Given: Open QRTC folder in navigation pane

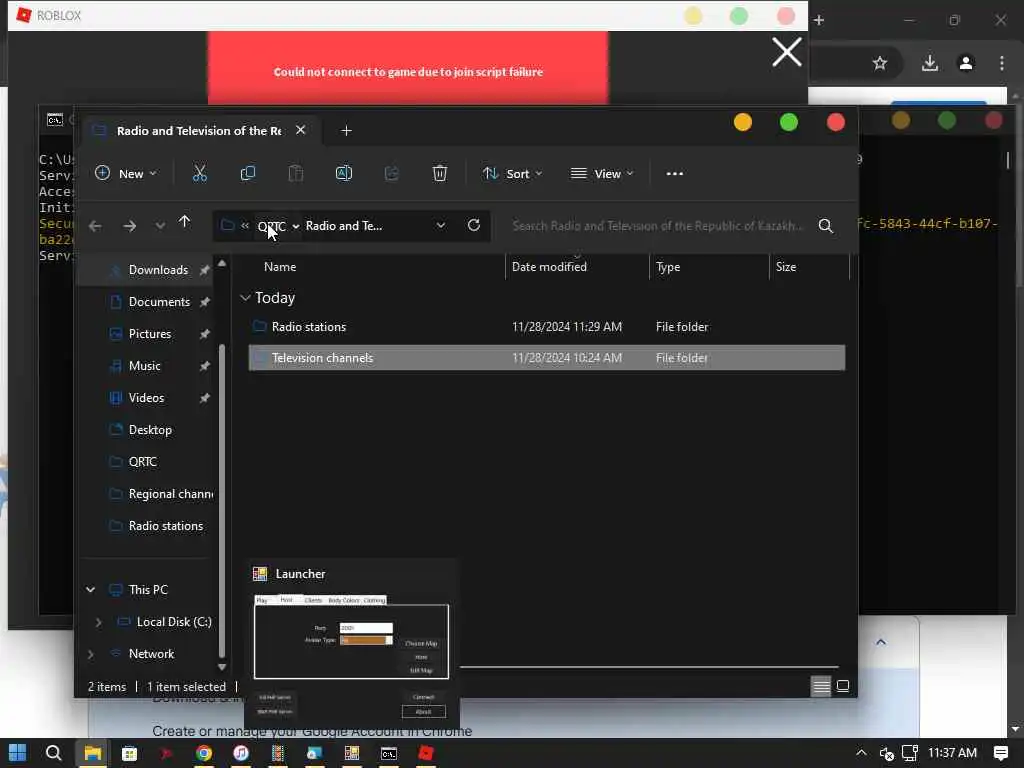Looking at the screenshot, I should click(142, 462).
